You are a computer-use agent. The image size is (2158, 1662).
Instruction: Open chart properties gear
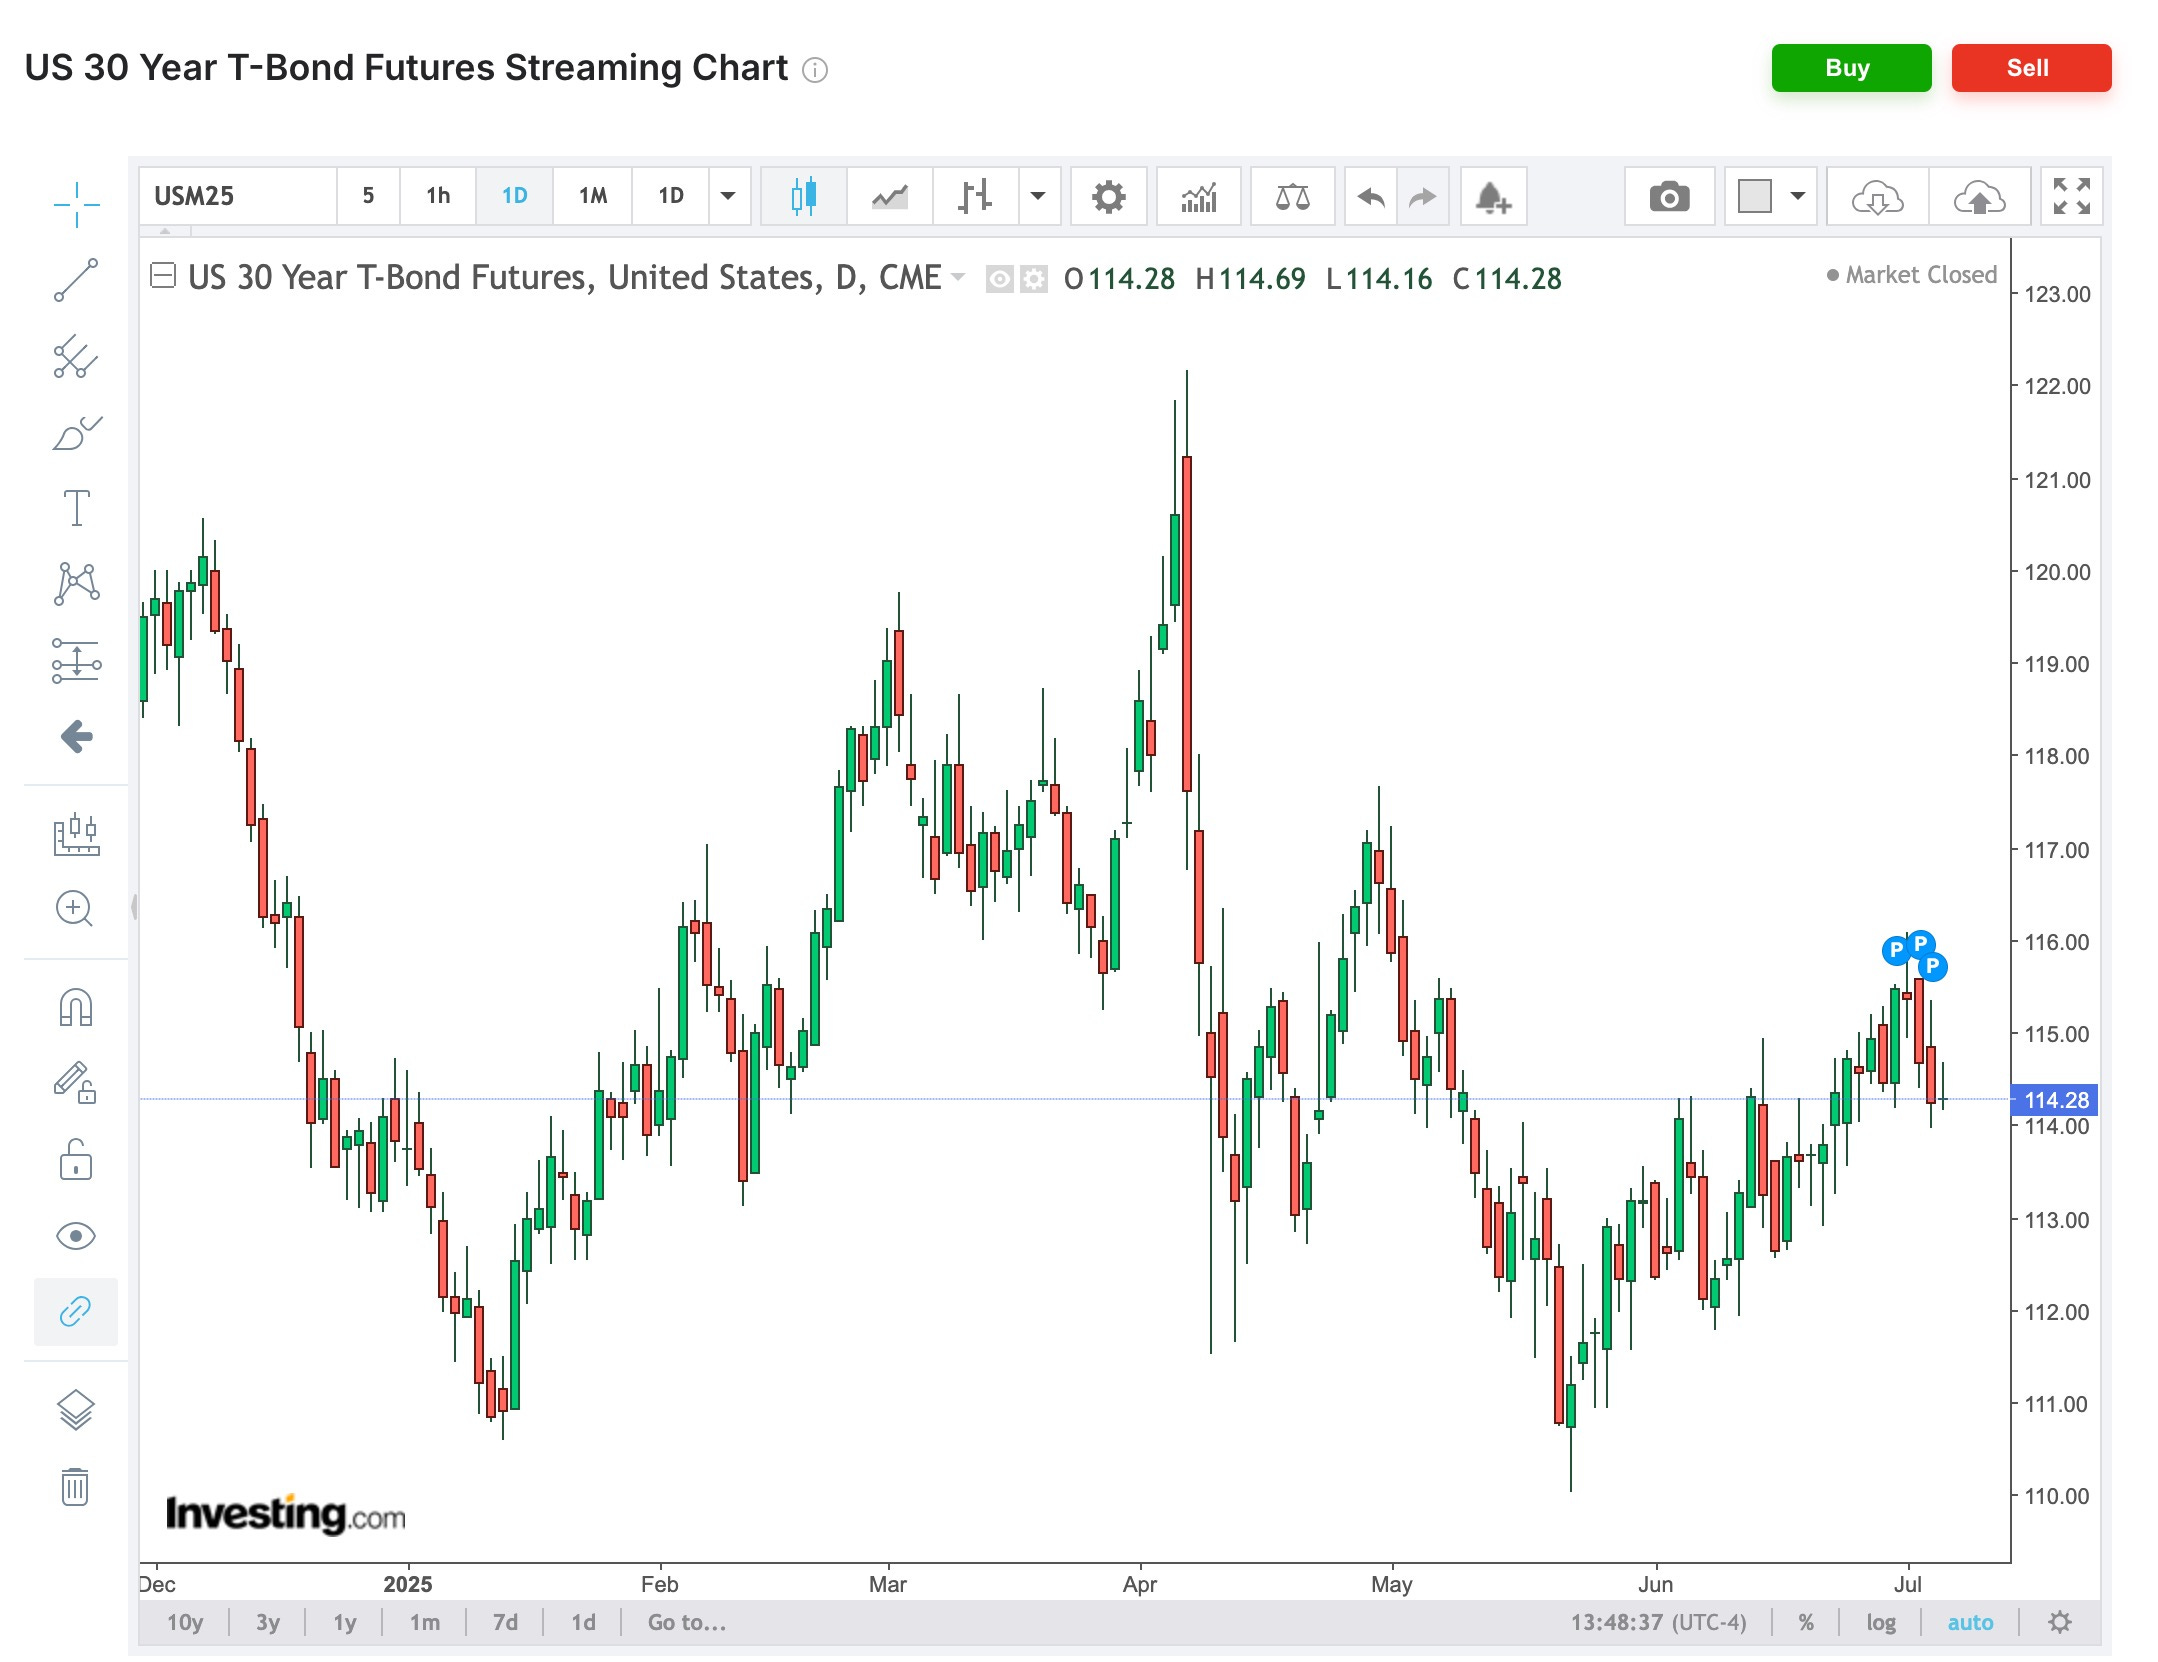click(1108, 196)
